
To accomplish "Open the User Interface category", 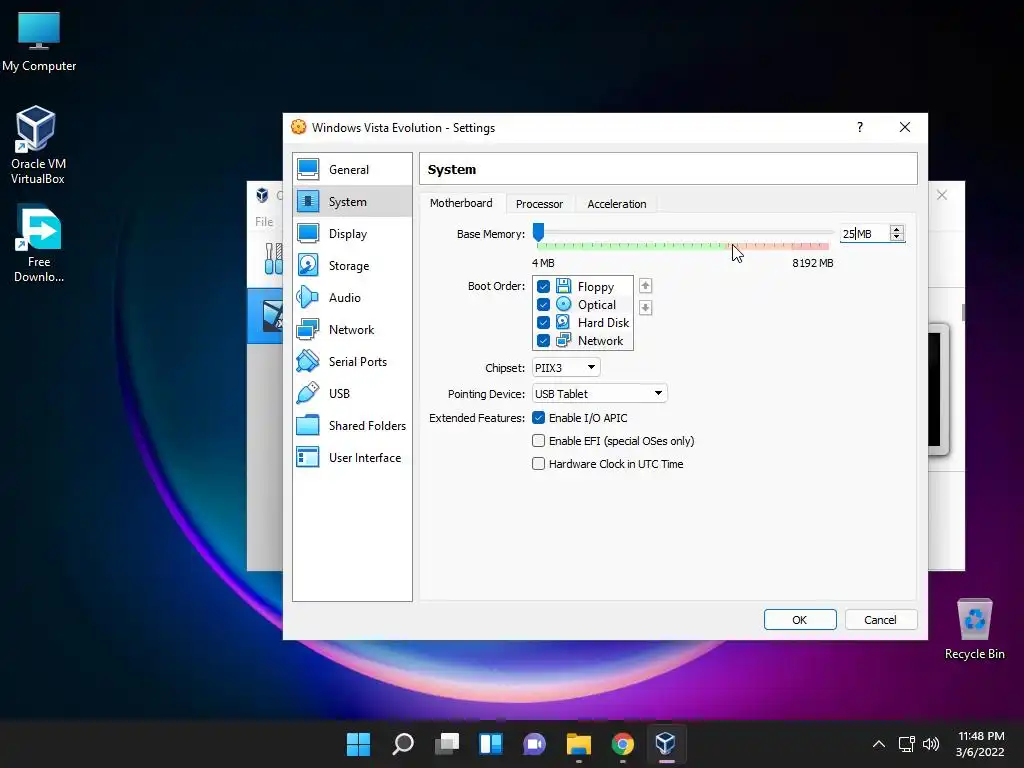I will pos(352,458).
